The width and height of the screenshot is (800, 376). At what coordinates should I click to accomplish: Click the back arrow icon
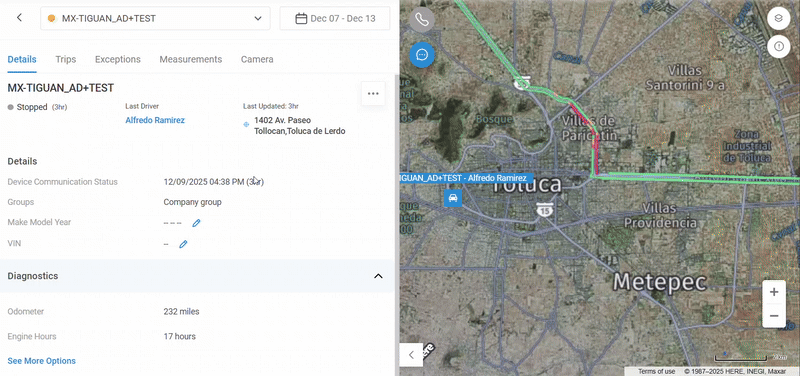19,18
